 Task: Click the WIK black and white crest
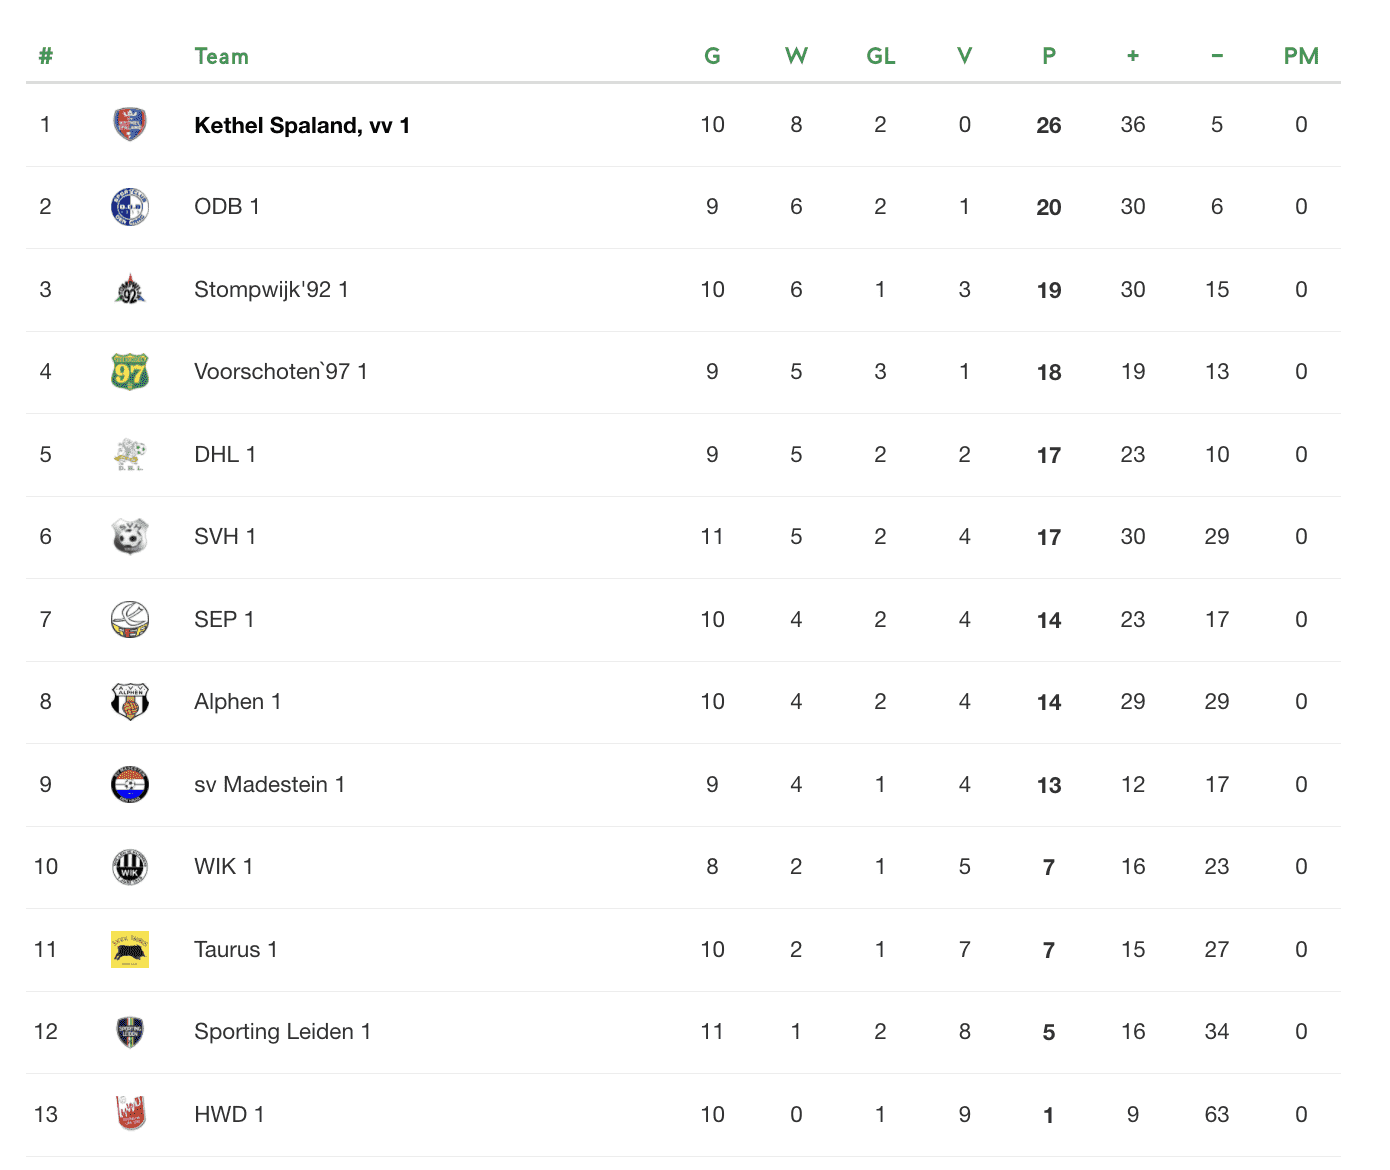[130, 867]
